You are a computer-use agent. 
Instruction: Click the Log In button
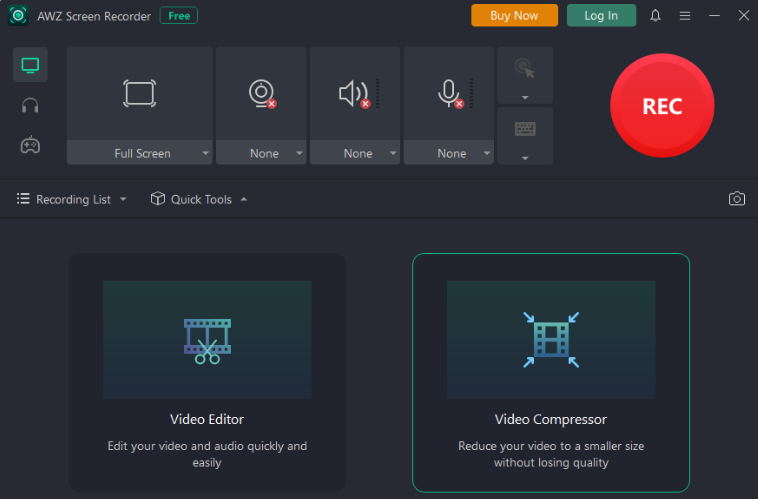[601, 15]
